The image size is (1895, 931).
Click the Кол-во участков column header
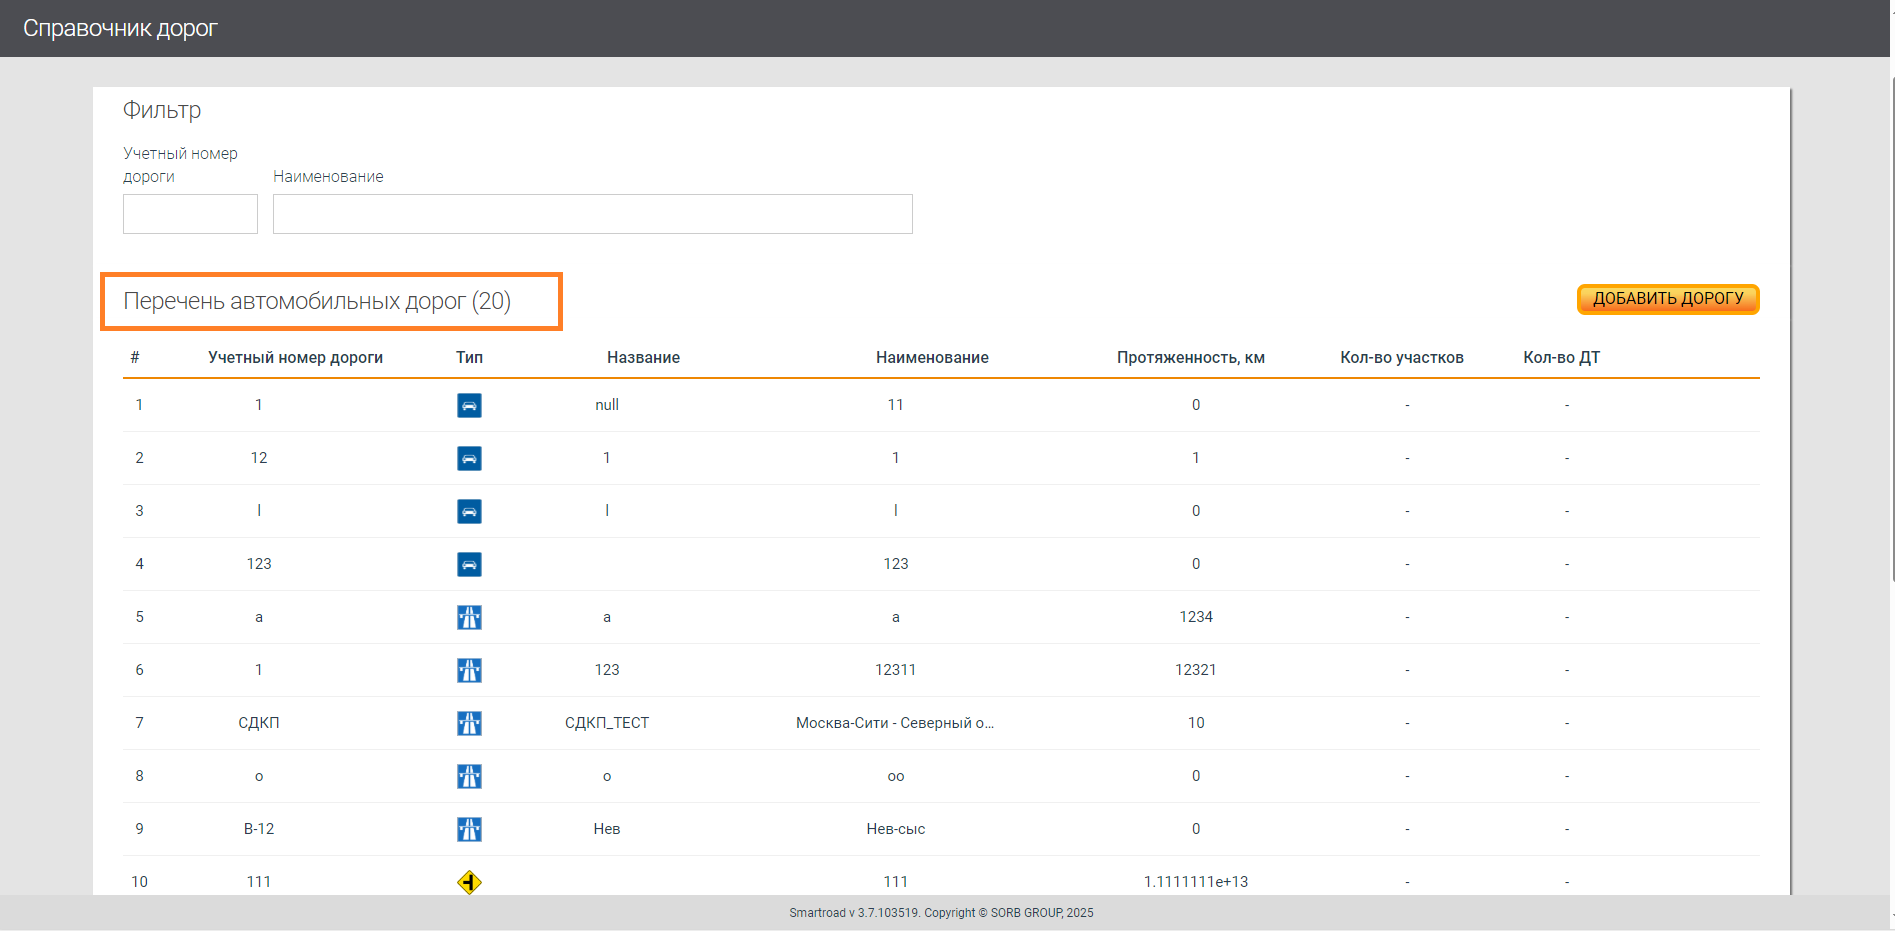point(1402,357)
